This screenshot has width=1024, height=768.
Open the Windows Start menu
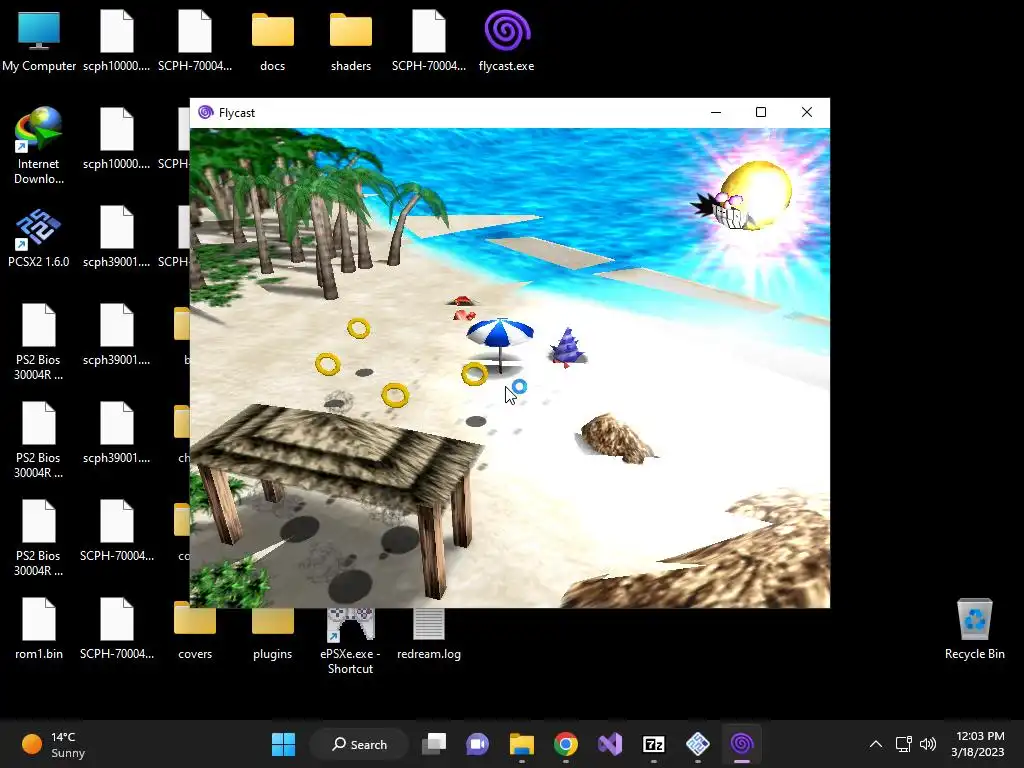pyautogui.click(x=283, y=744)
